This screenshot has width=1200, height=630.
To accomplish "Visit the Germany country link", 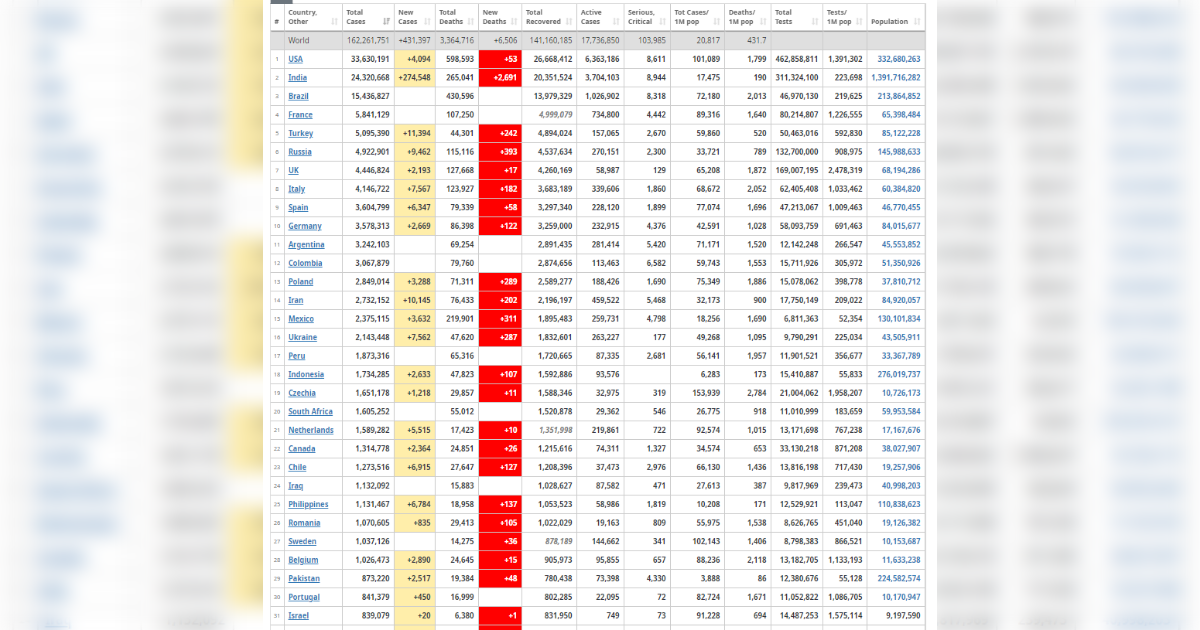I will [305, 226].
